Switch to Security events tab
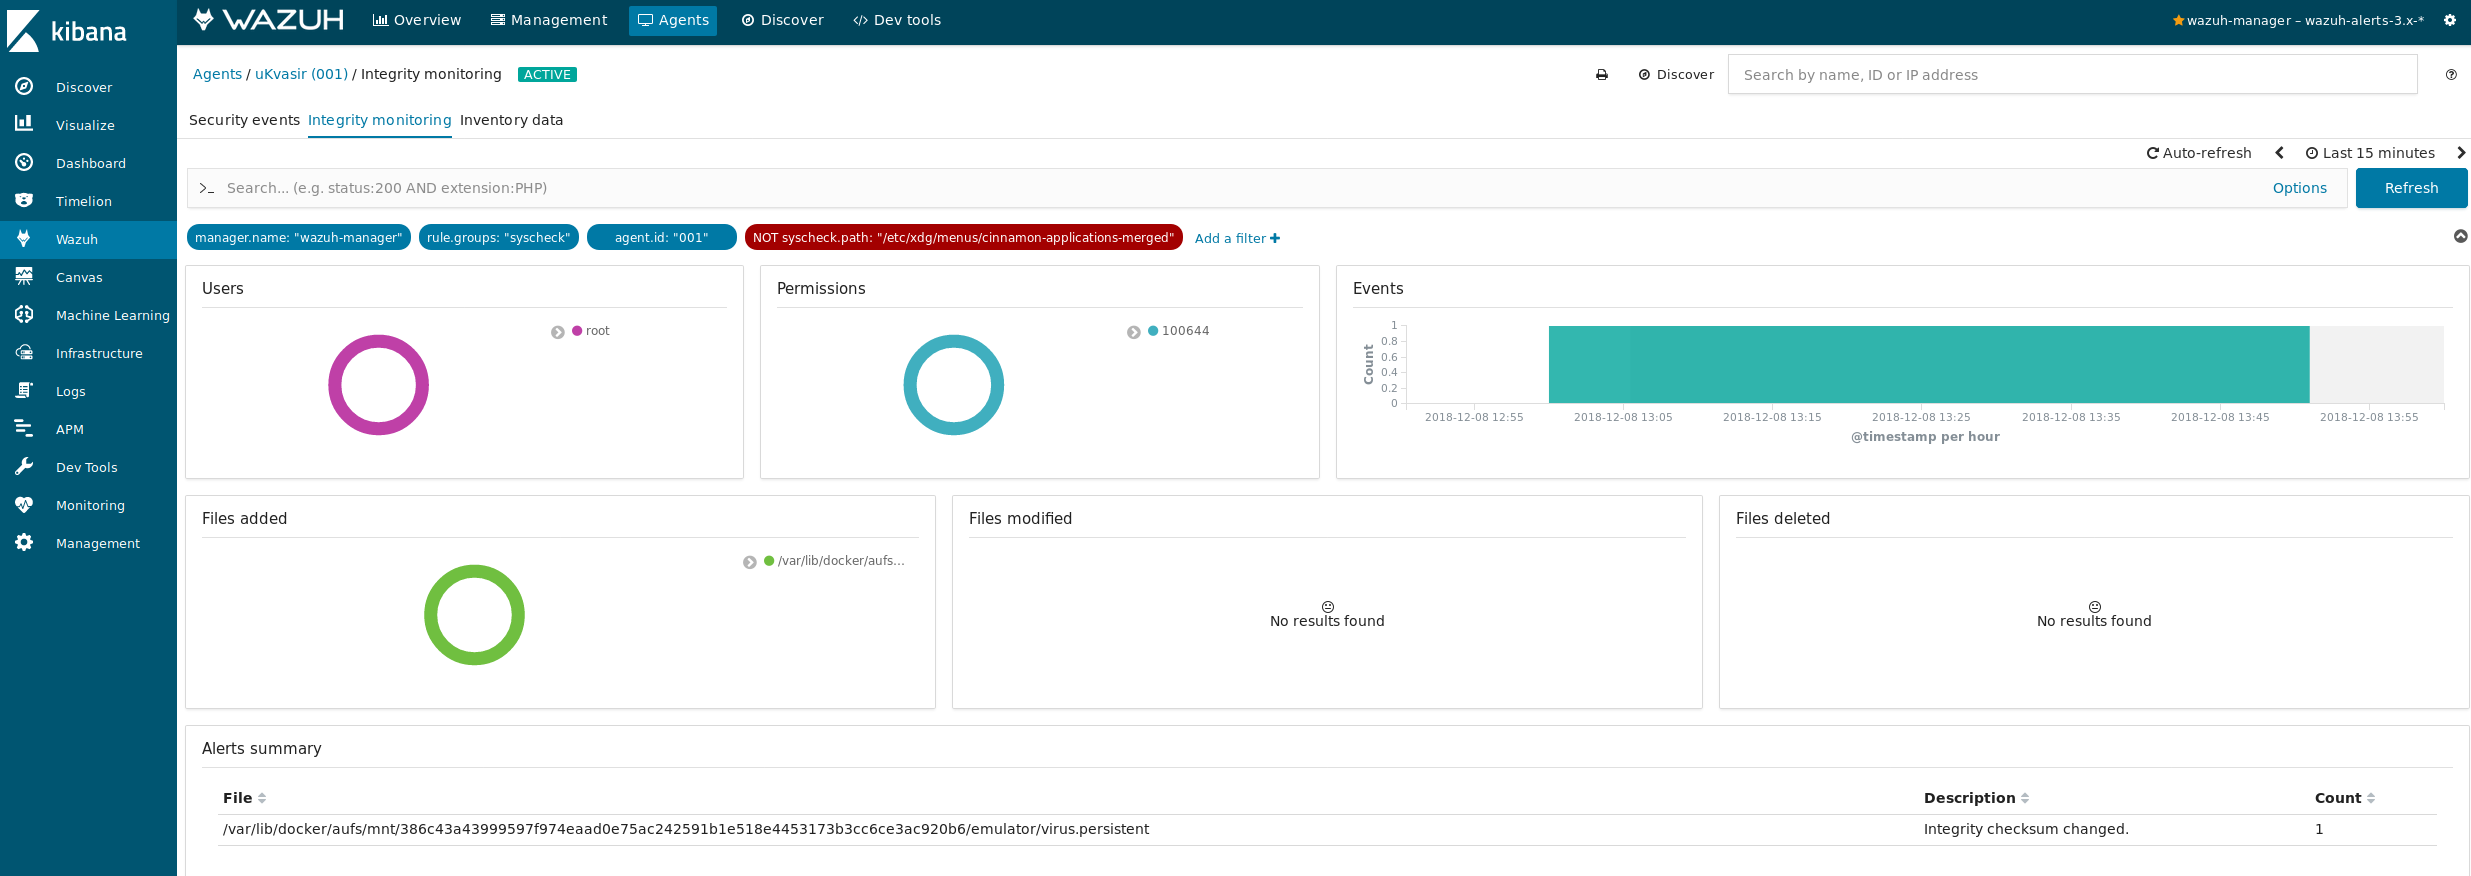The height and width of the screenshot is (876, 2471). (x=244, y=120)
